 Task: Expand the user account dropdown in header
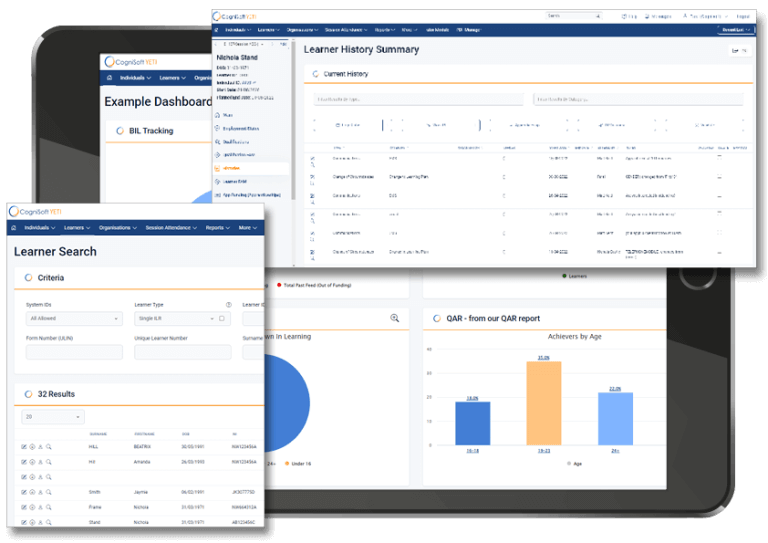click(705, 16)
